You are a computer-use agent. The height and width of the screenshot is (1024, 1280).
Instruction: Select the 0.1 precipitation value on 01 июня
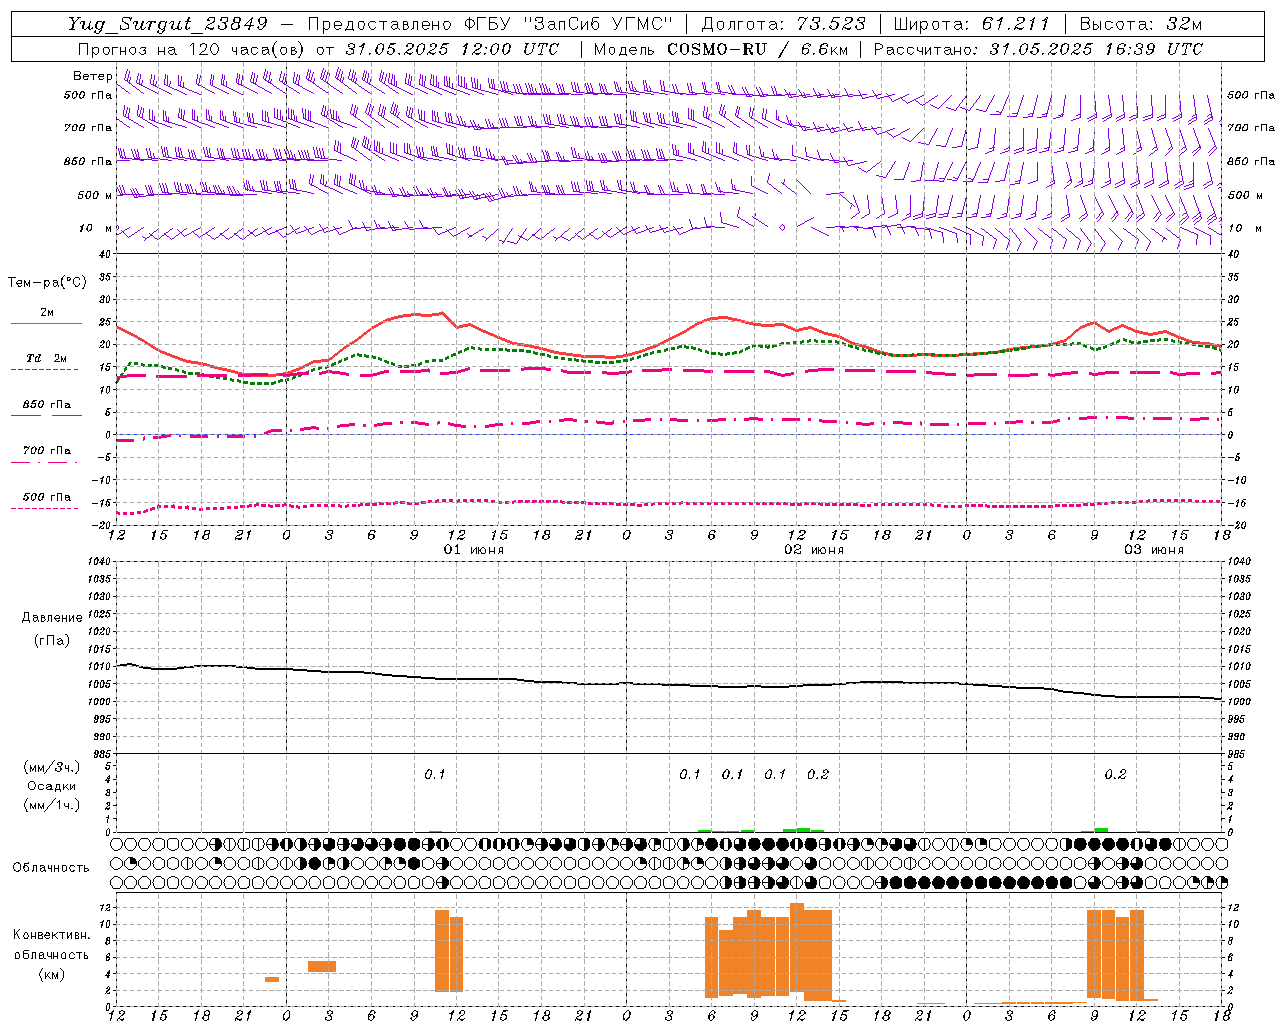click(x=435, y=774)
